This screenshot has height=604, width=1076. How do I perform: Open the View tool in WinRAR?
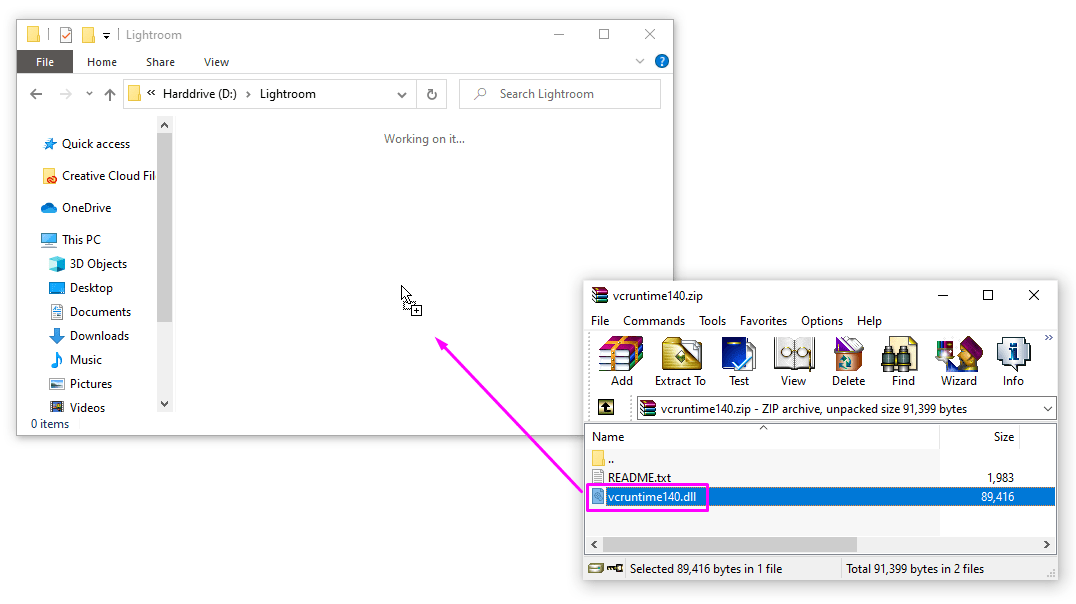point(793,362)
